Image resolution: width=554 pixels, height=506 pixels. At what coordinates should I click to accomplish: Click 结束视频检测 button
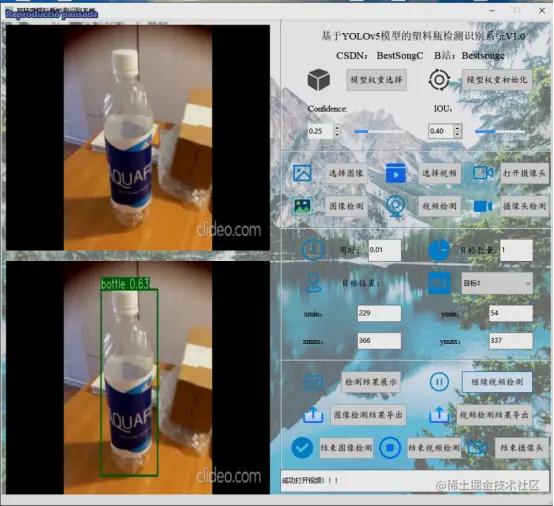[x=434, y=448]
